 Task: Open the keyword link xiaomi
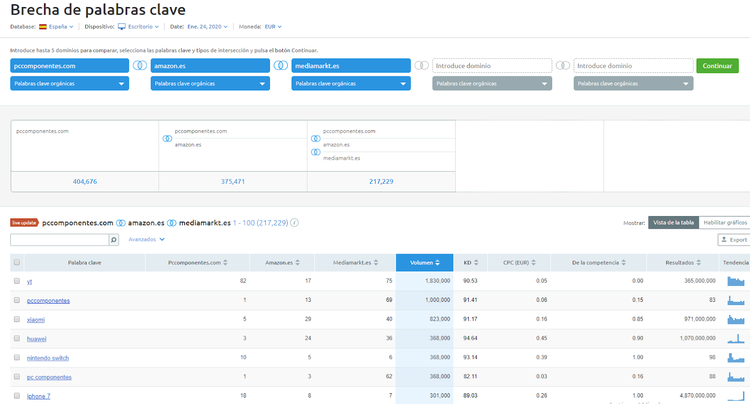pos(36,319)
